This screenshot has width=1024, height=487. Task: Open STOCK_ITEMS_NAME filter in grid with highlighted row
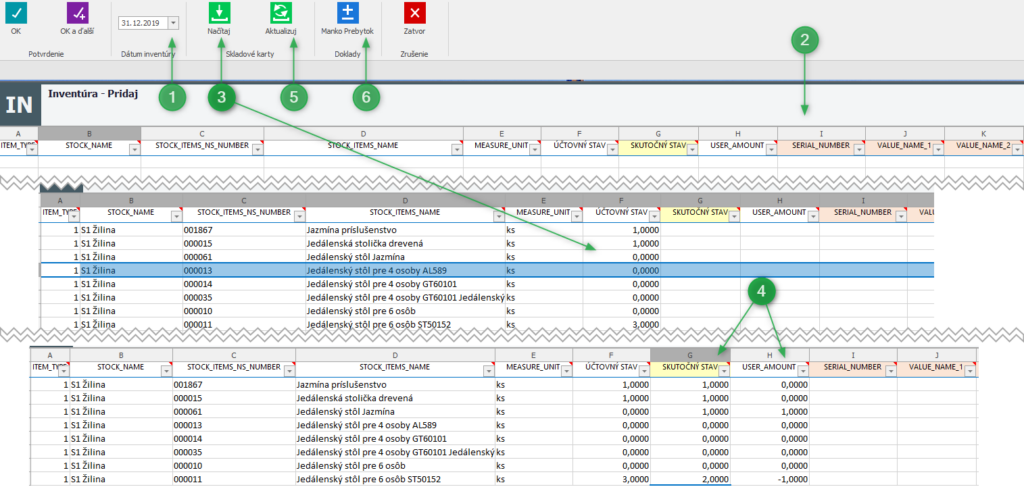(498, 217)
